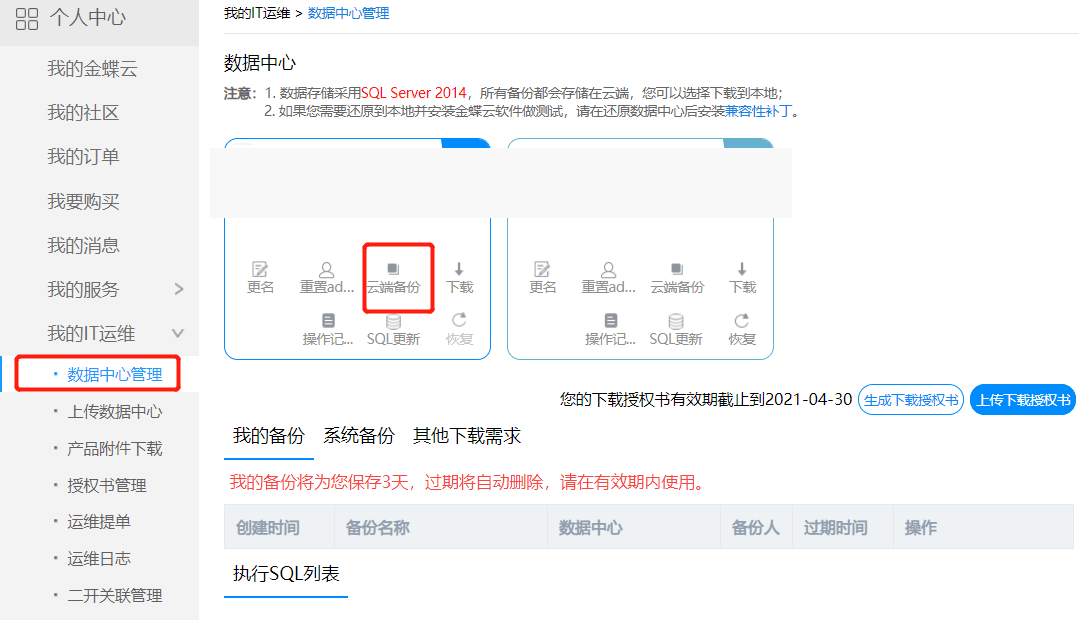Click 下载 download icon on second card

pyautogui.click(x=741, y=277)
